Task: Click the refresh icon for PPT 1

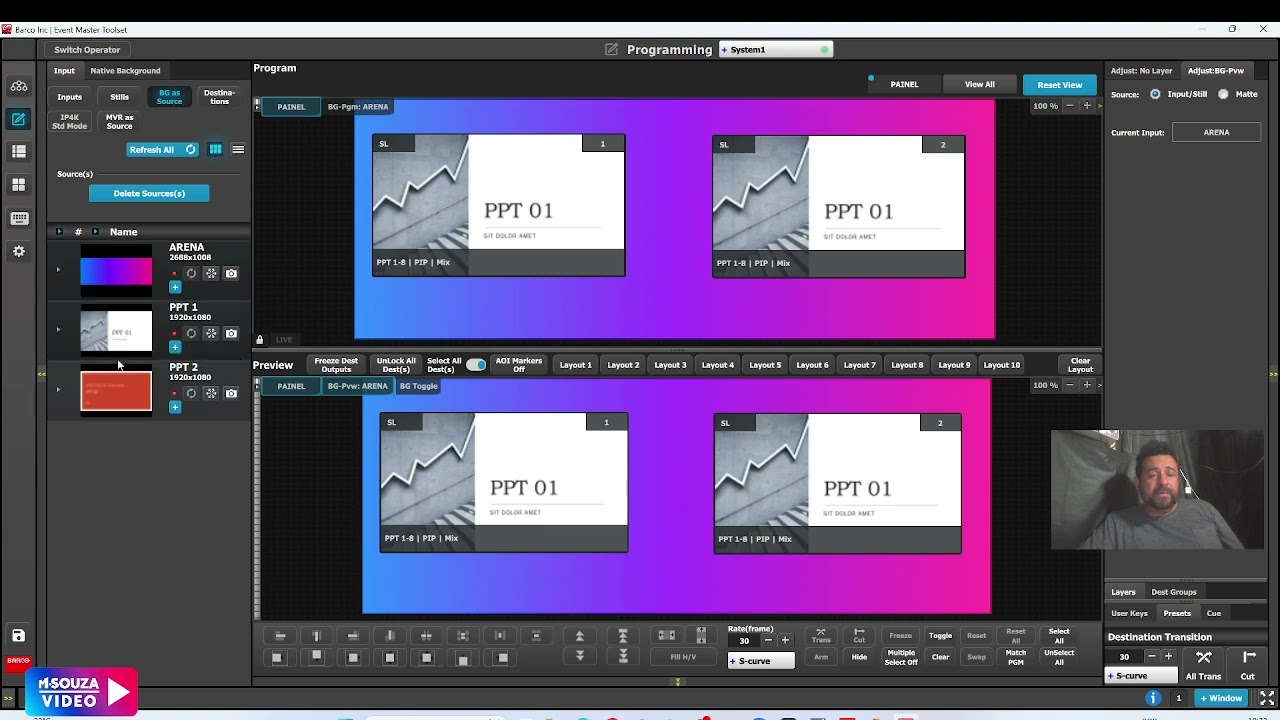Action: coord(191,333)
